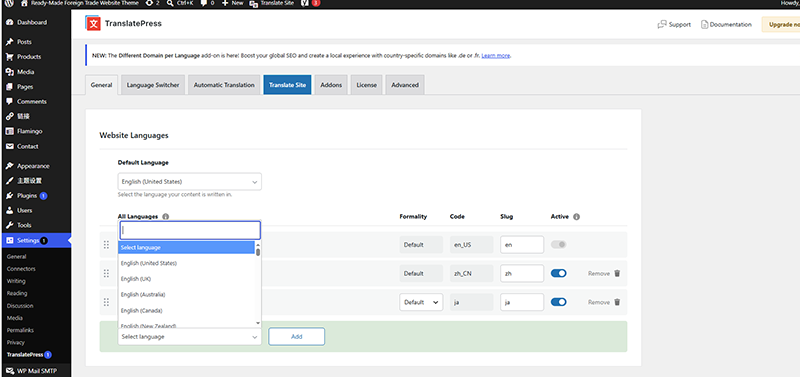Click the language list scrollbar thumb
The height and width of the screenshot is (377, 800).
(258, 252)
